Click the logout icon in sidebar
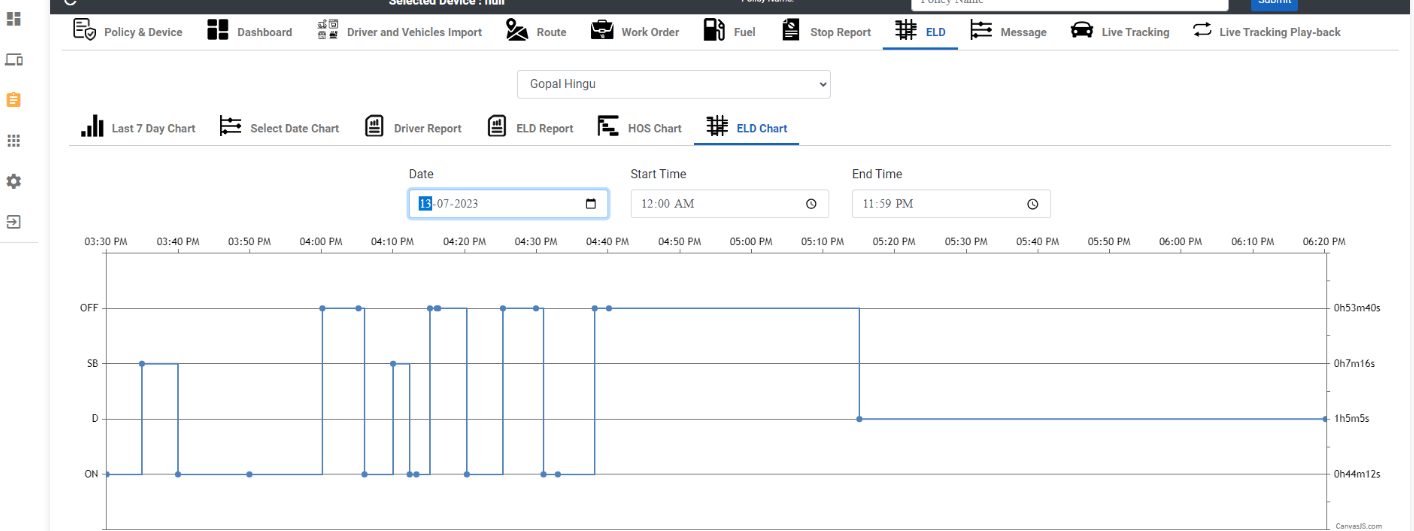Screen dimensions: 1414x531 tap(14, 221)
